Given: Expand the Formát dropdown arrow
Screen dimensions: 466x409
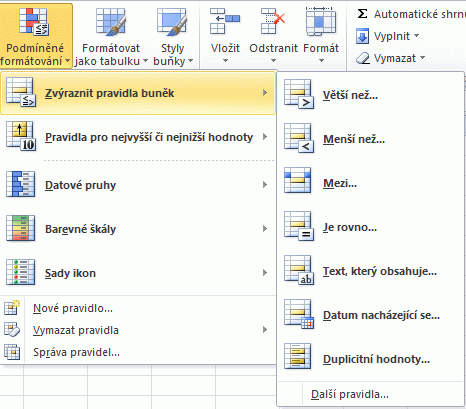Looking at the screenshot, I should pyautogui.click(x=321, y=61).
